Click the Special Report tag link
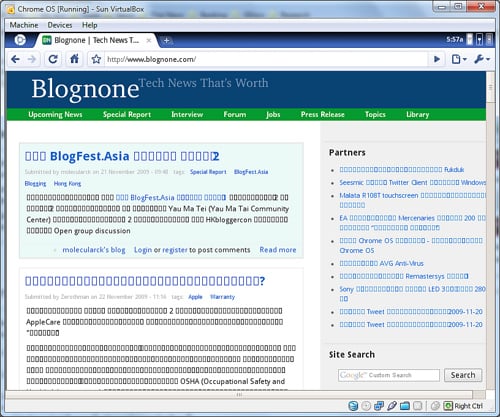Screen dimensions: 500x417 pyautogui.click(x=208, y=172)
